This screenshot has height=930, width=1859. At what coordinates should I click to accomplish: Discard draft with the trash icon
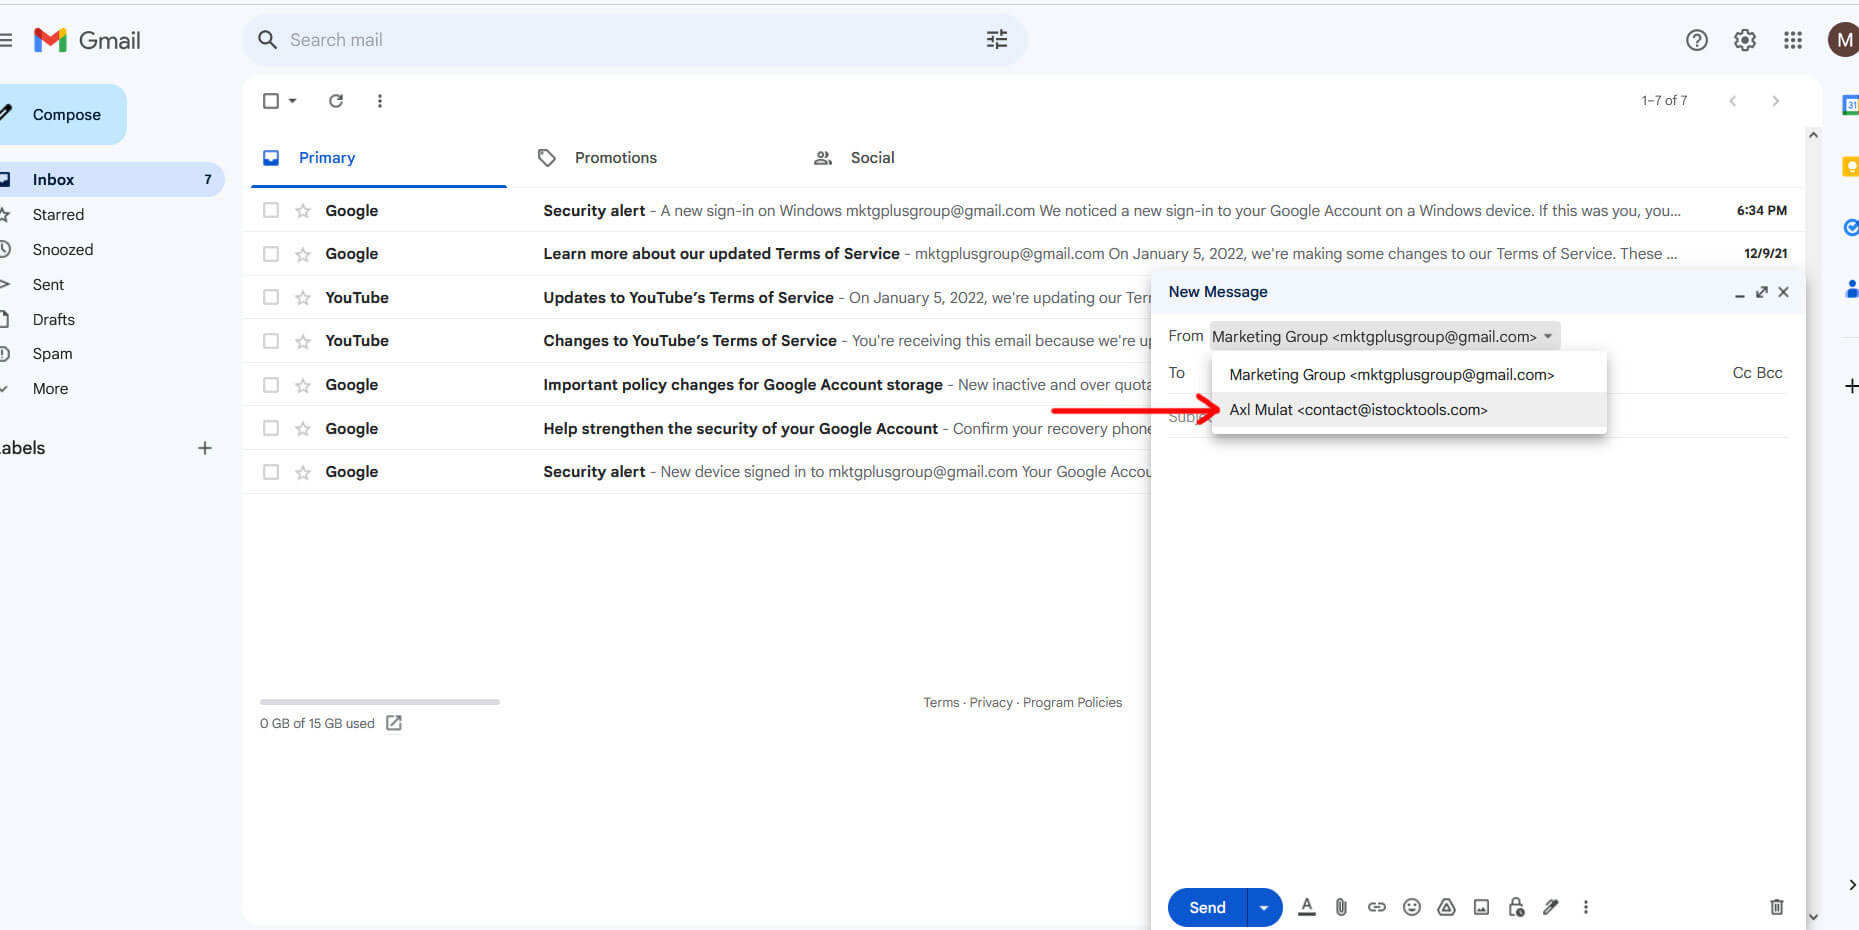1776,907
